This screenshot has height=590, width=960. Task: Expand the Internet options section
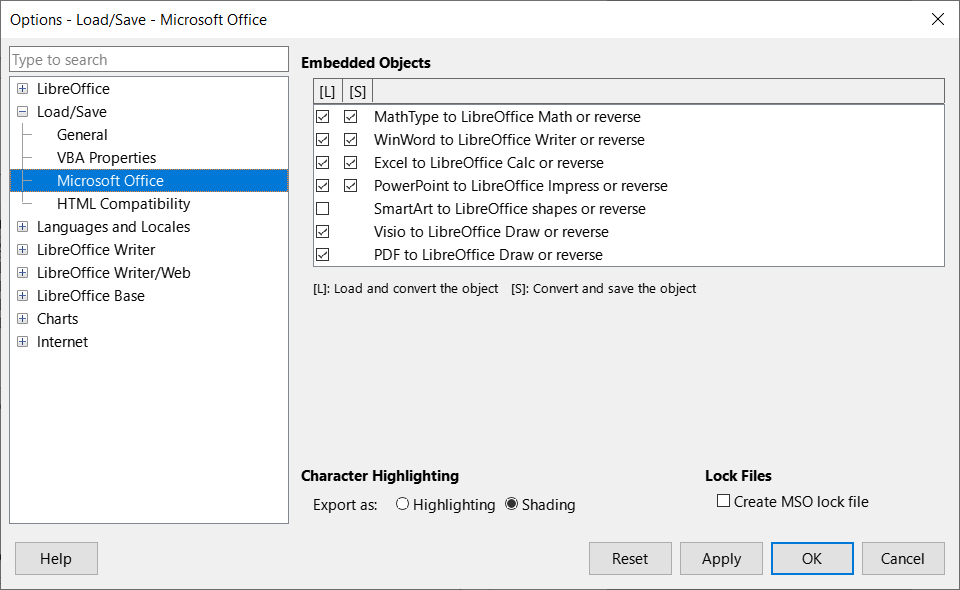click(x=22, y=341)
